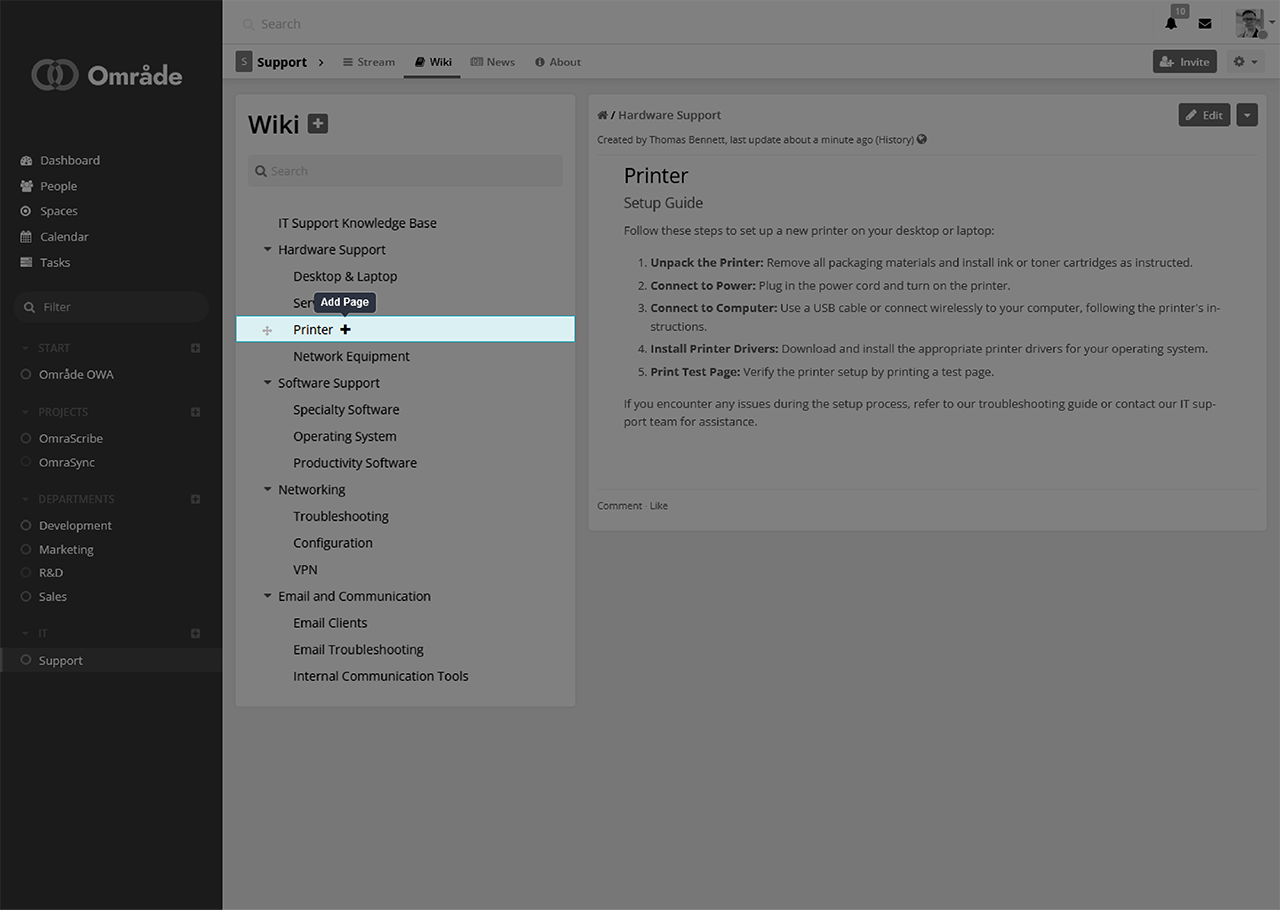Click the Invite button

(1184, 62)
